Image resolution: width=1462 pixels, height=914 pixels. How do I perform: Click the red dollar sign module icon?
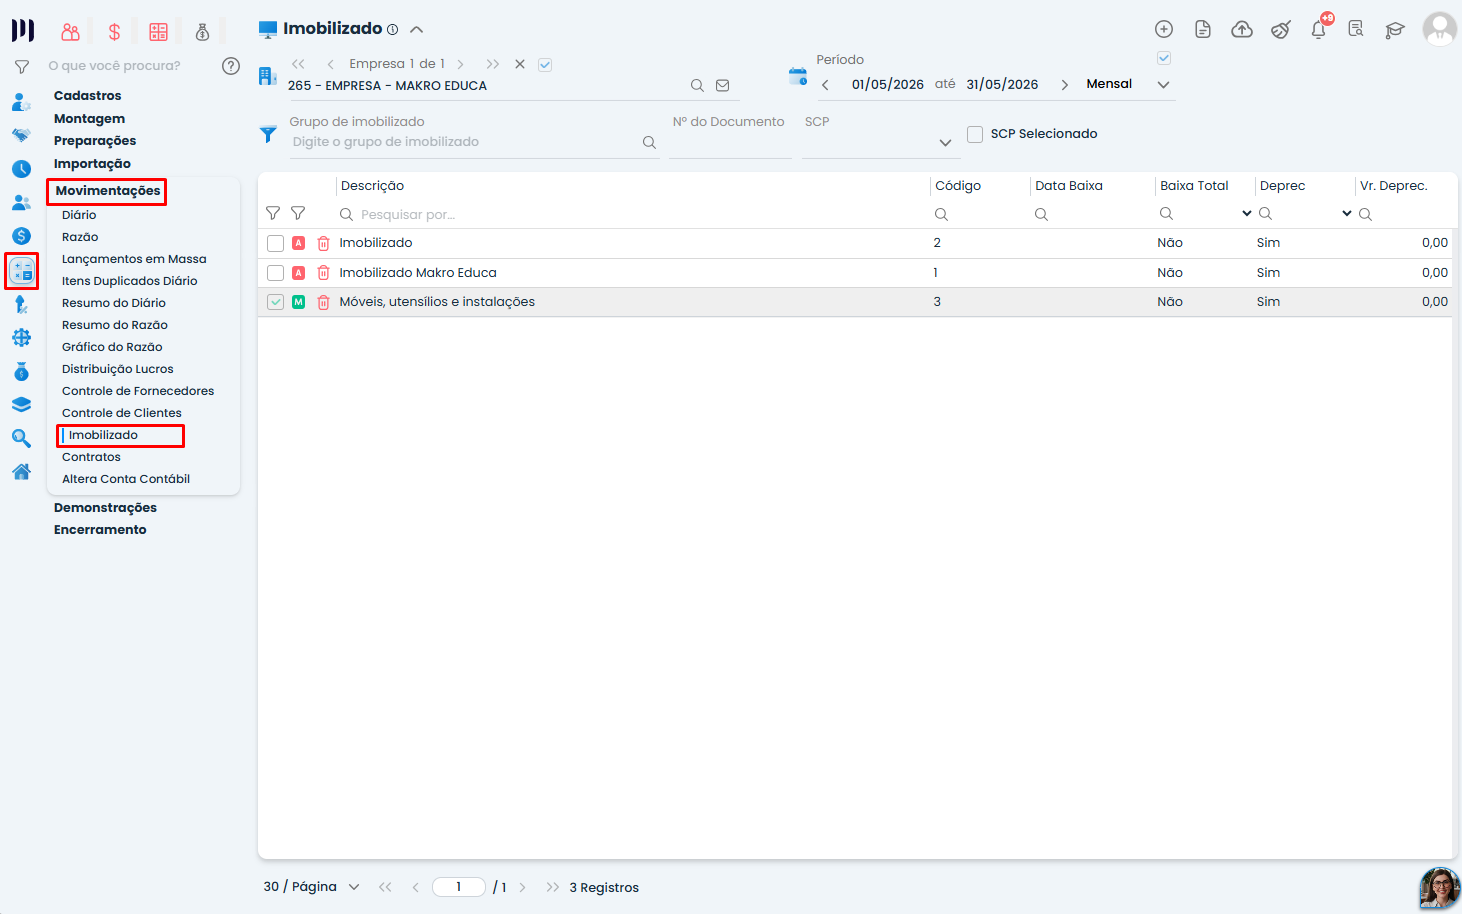click(114, 32)
